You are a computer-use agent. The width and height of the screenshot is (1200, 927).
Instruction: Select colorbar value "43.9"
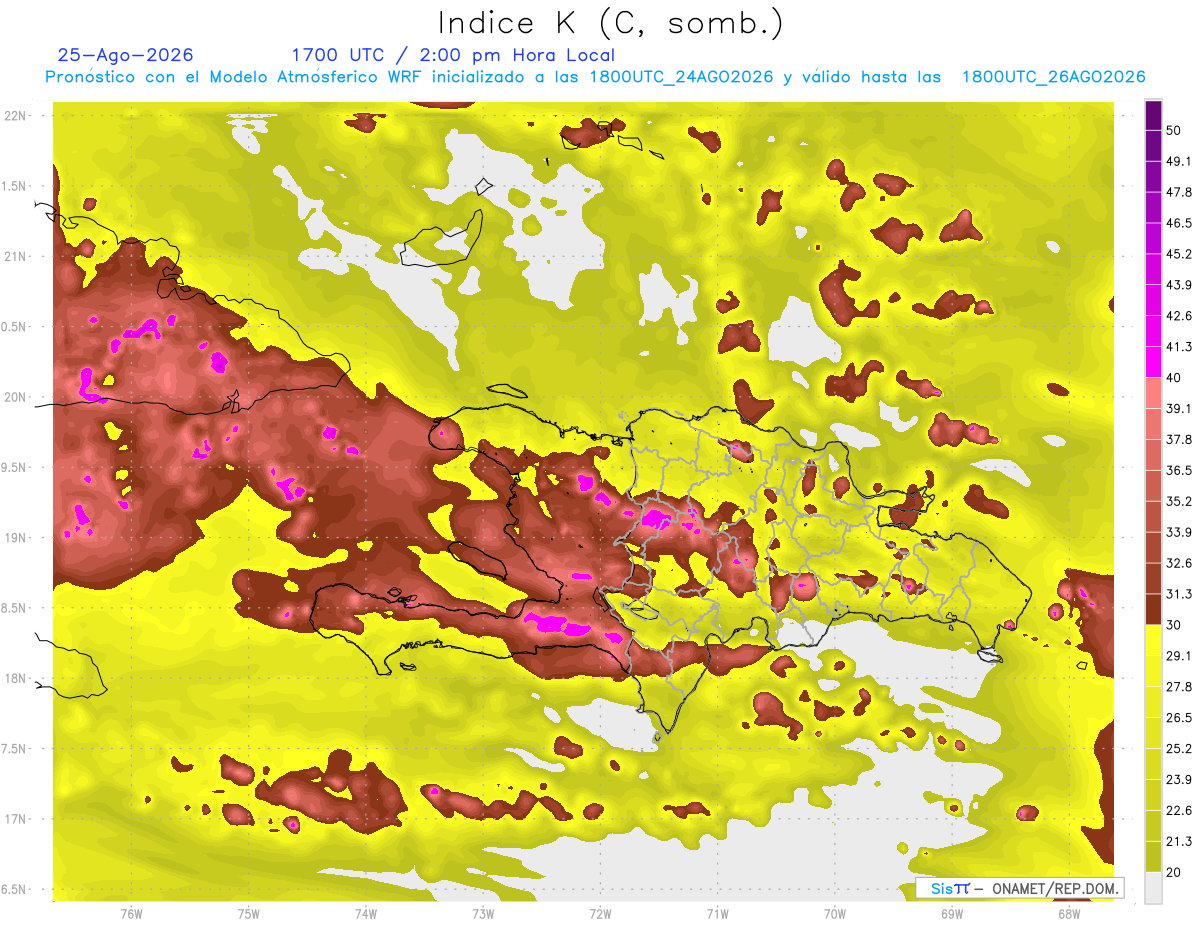[x=1180, y=285]
